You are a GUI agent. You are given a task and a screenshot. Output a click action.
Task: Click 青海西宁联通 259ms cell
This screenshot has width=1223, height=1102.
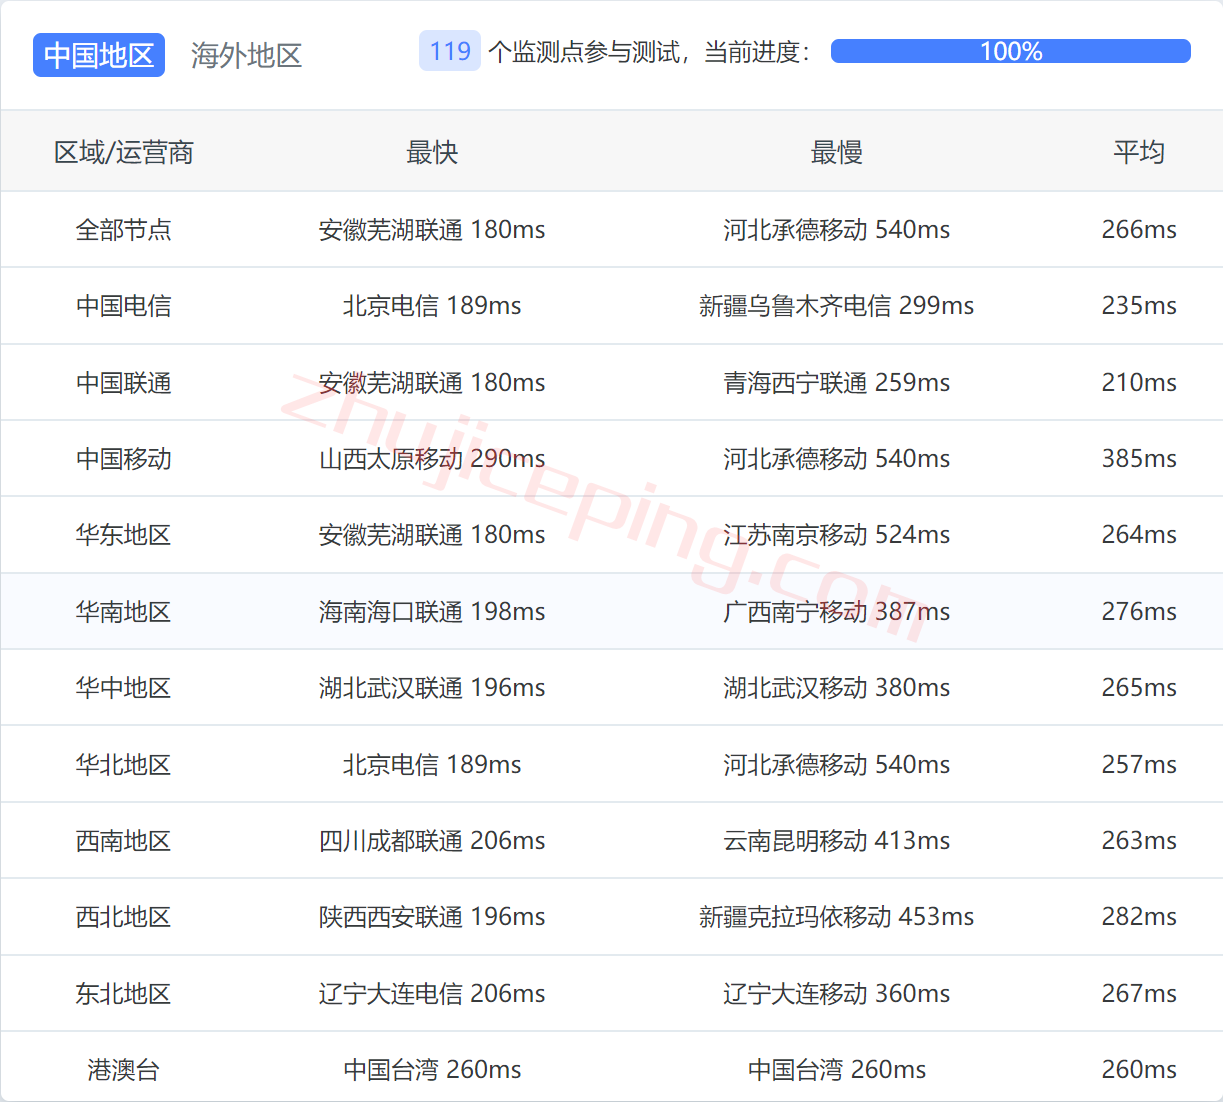click(x=837, y=382)
